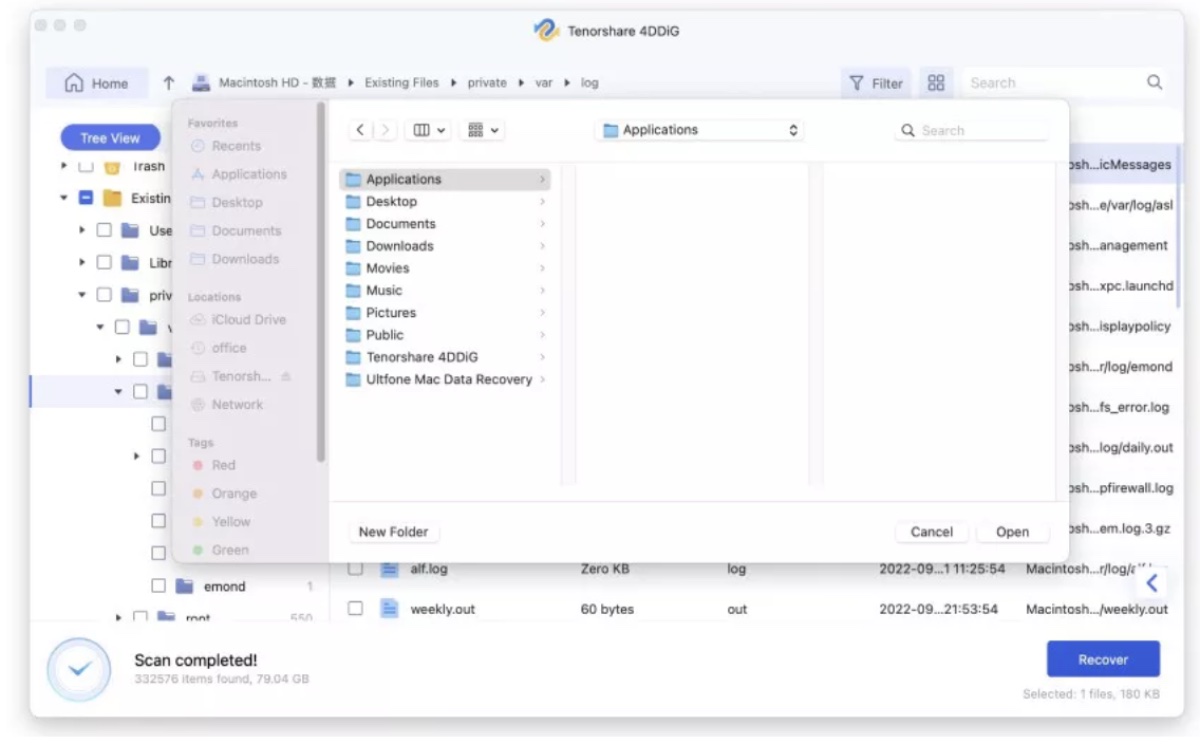Select the Desktop folder in list
1200x744 pixels.
(445, 201)
